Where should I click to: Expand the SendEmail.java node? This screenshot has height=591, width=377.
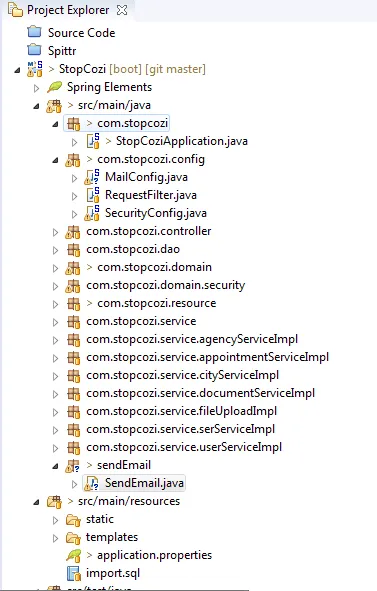[75, 484]
